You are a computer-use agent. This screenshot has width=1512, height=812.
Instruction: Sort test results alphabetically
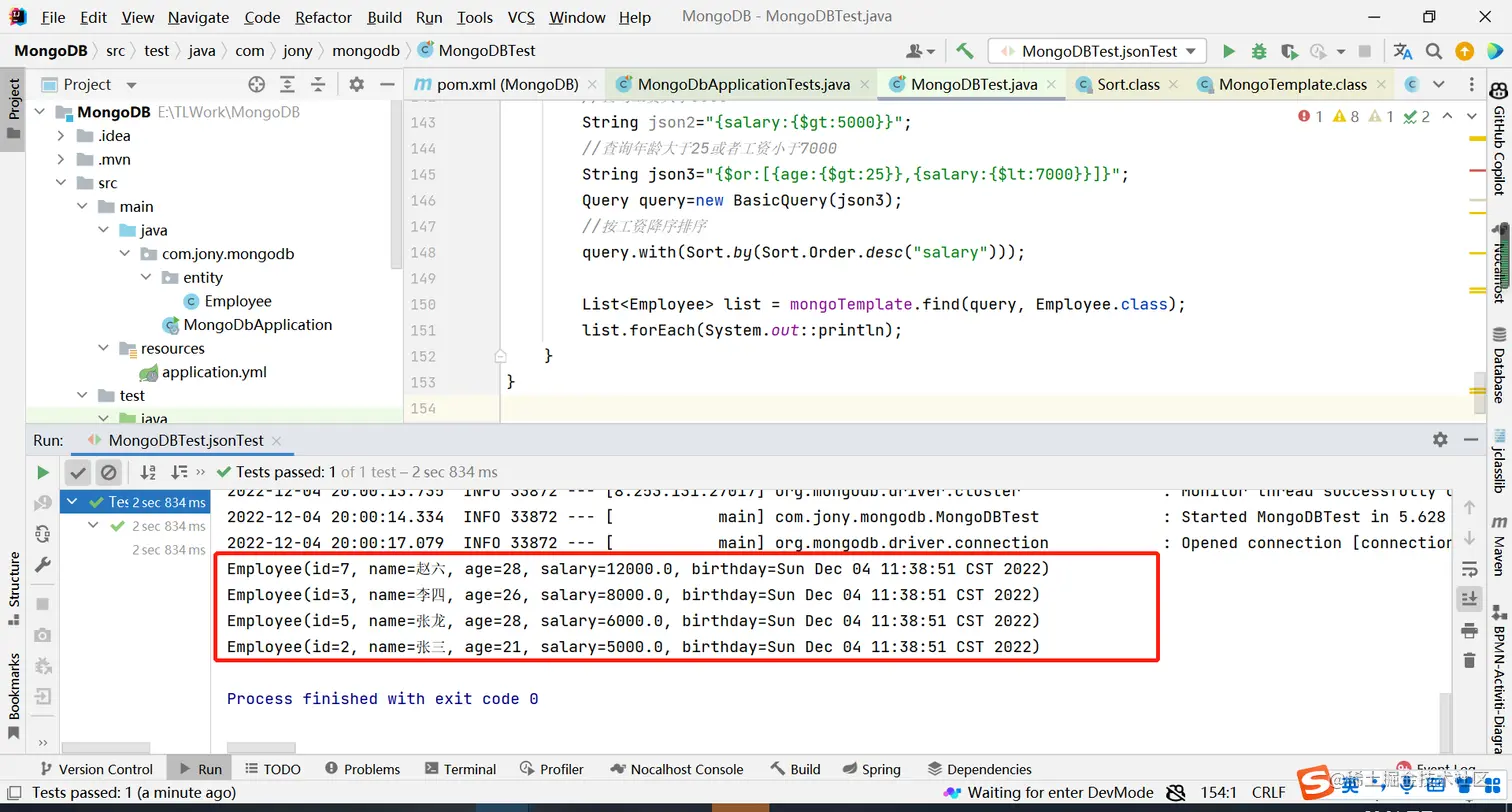pos(148,472)
